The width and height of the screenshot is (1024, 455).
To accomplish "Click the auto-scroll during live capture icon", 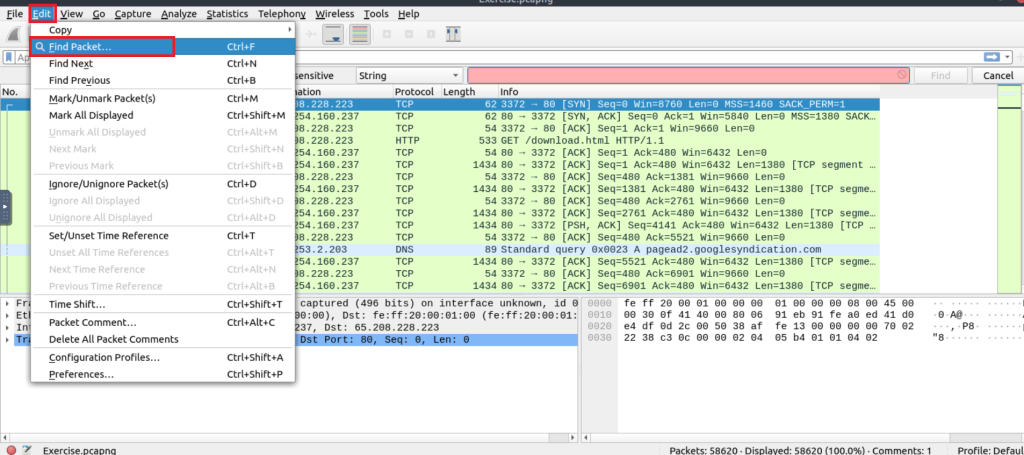I will (334, 34).
